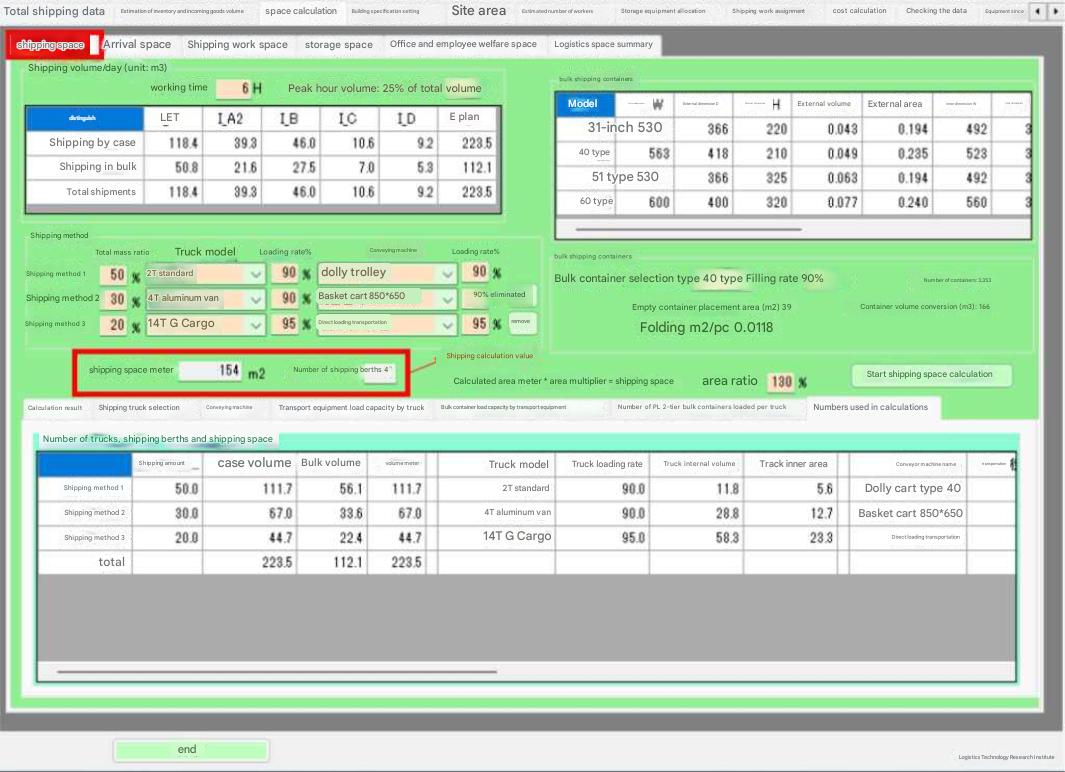1065x772 pixels.
Task: Open the 2T standard truck model dropdown
Action: tap(255, 274)
